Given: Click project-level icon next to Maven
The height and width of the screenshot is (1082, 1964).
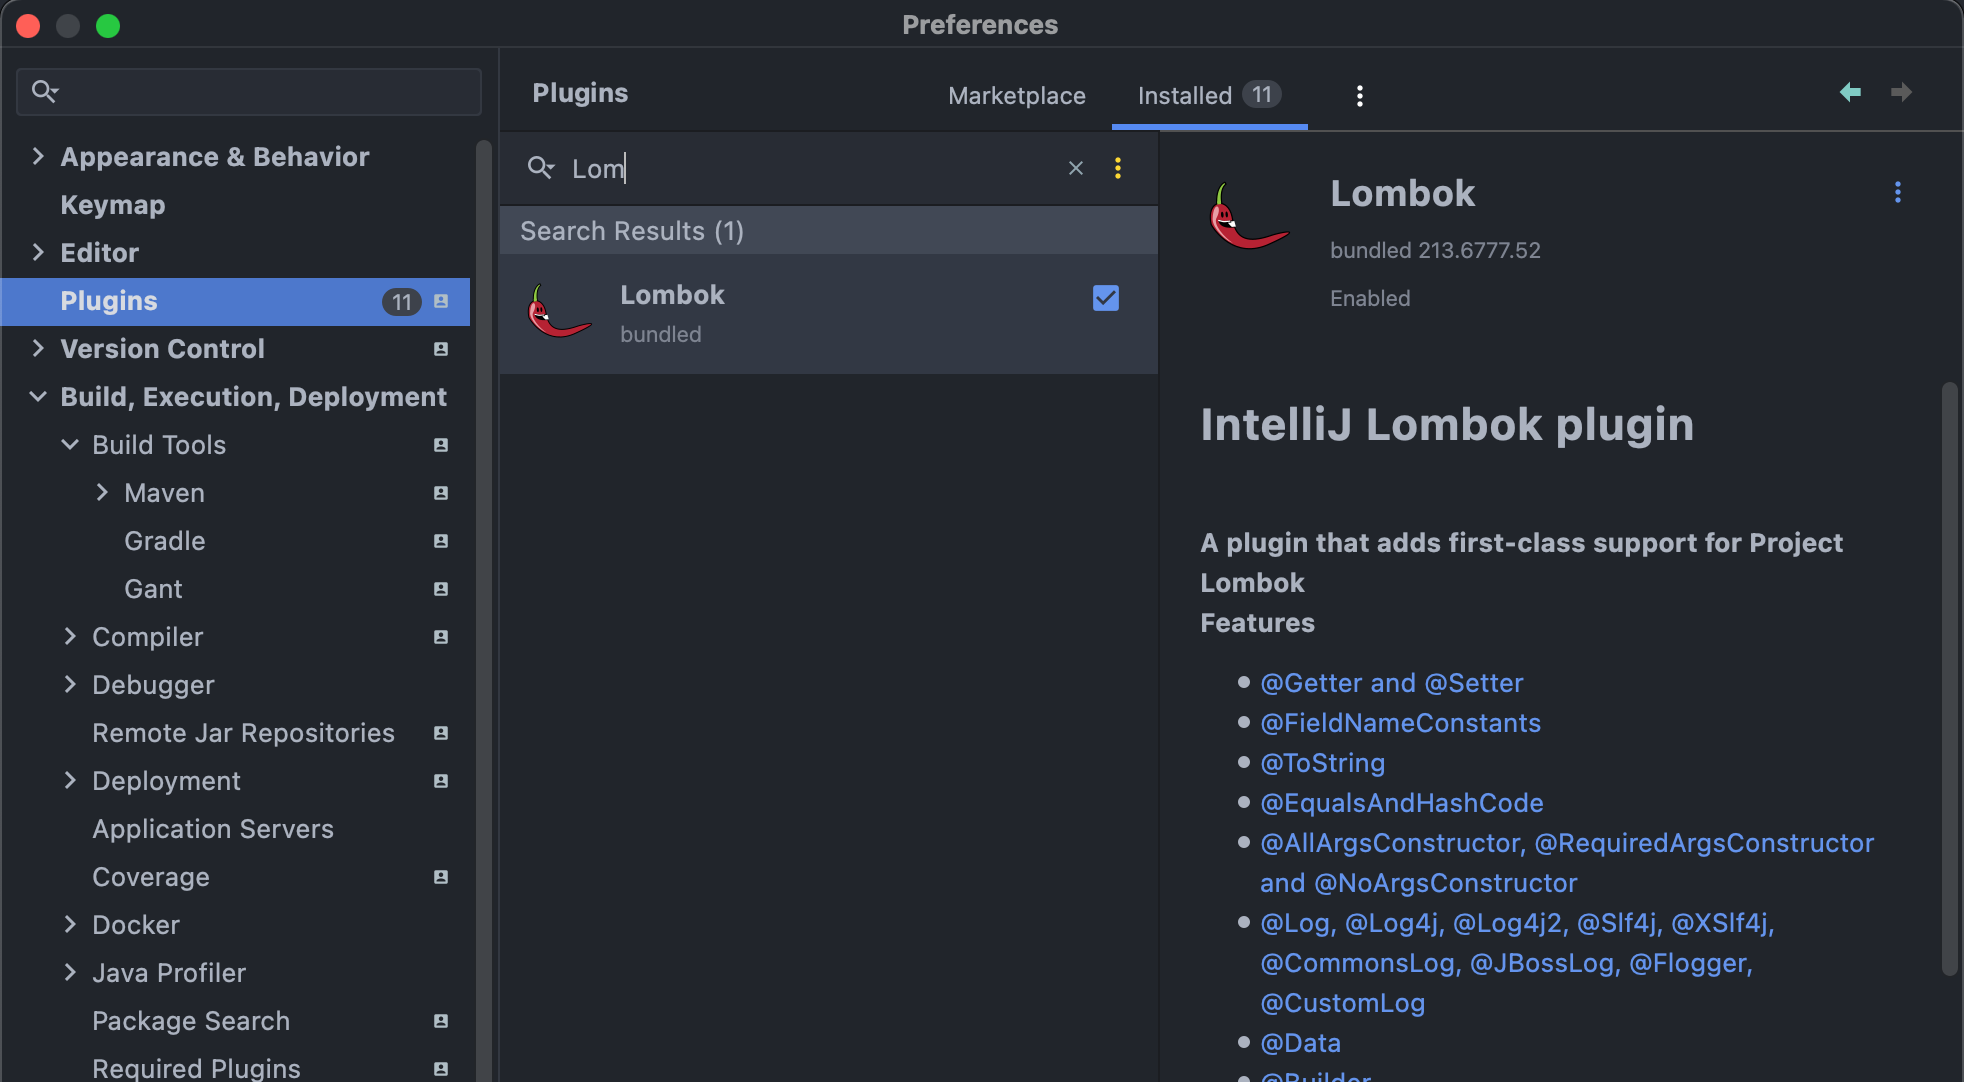Looking at the screenshot, I should 441,493.
